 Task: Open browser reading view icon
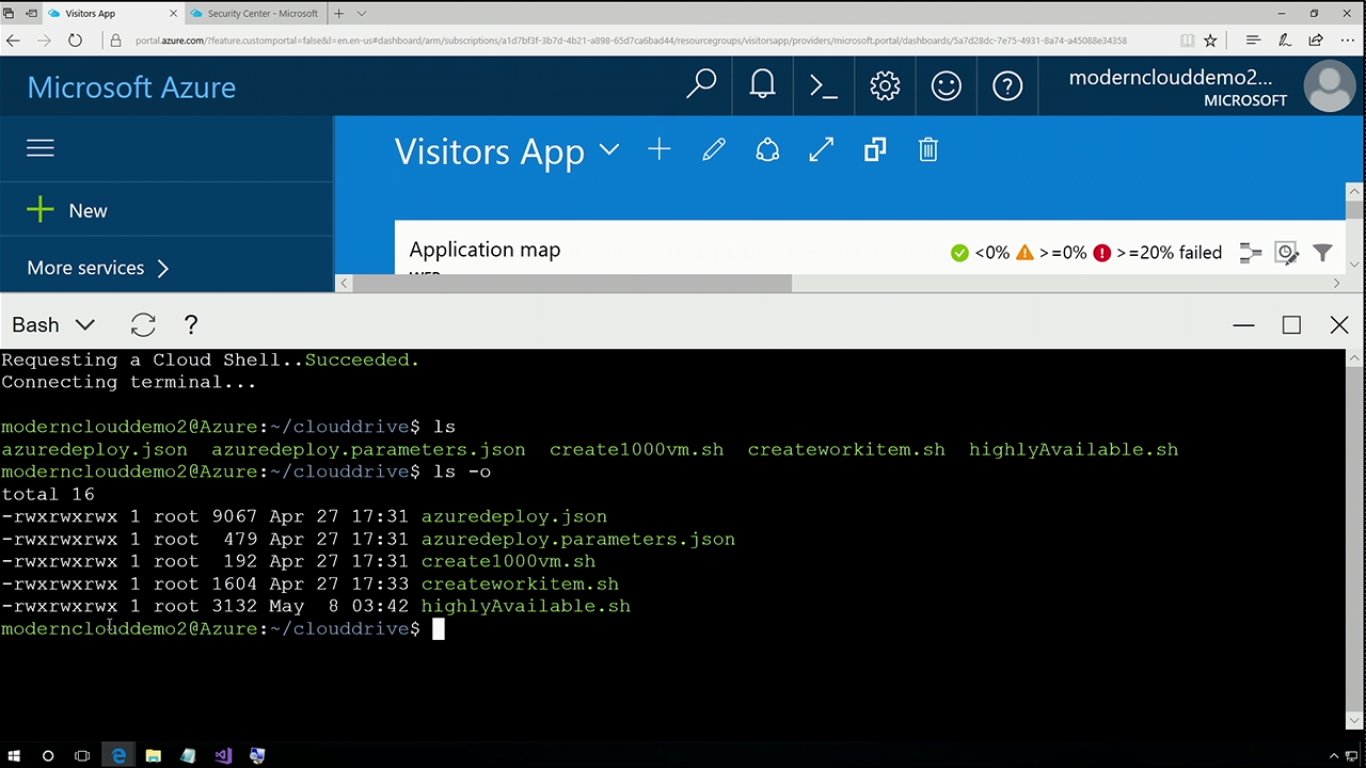pyautogui.click(x=1187, y=40)
